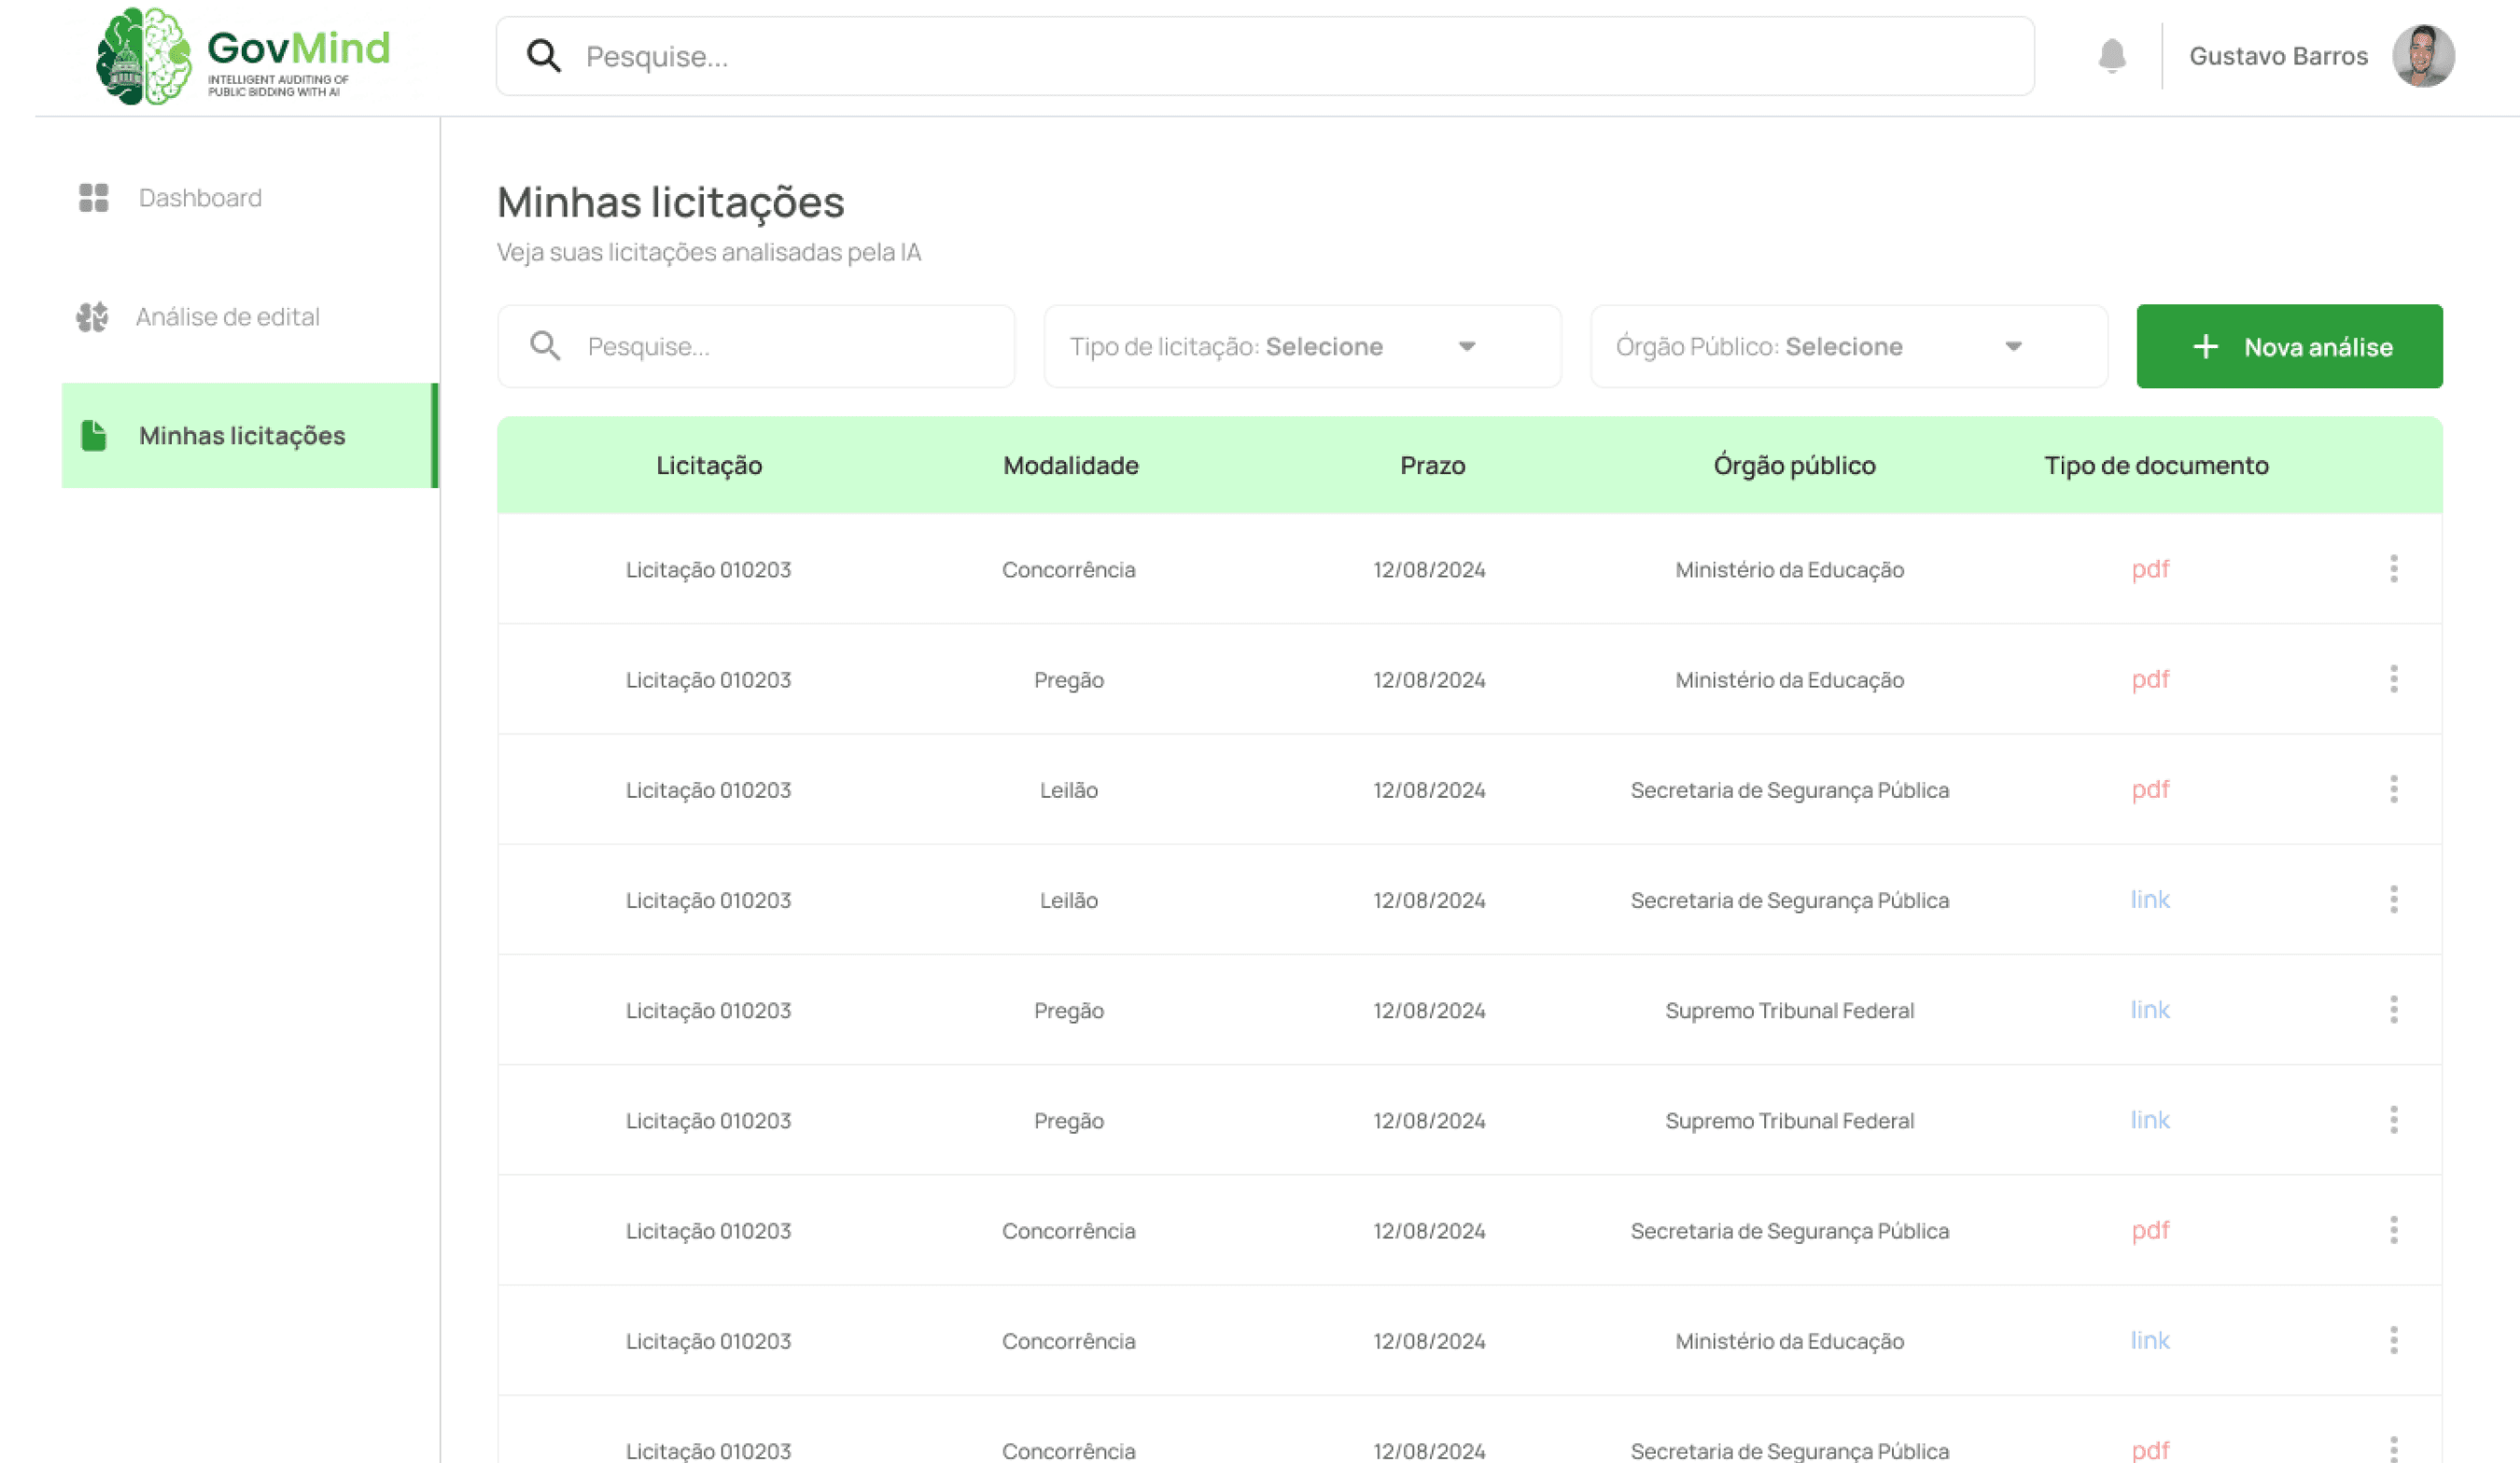Open the pdf link in first table row
Image resolution: width=2520 pixels, height=1463 pixels.
tap(2150, 569)
